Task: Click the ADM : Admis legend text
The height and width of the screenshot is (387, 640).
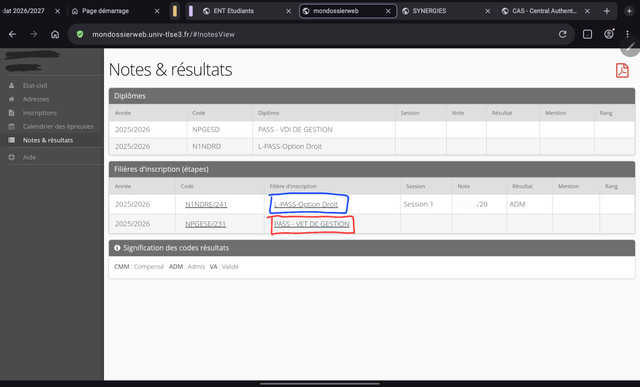Action: click(x=187, y=267)
